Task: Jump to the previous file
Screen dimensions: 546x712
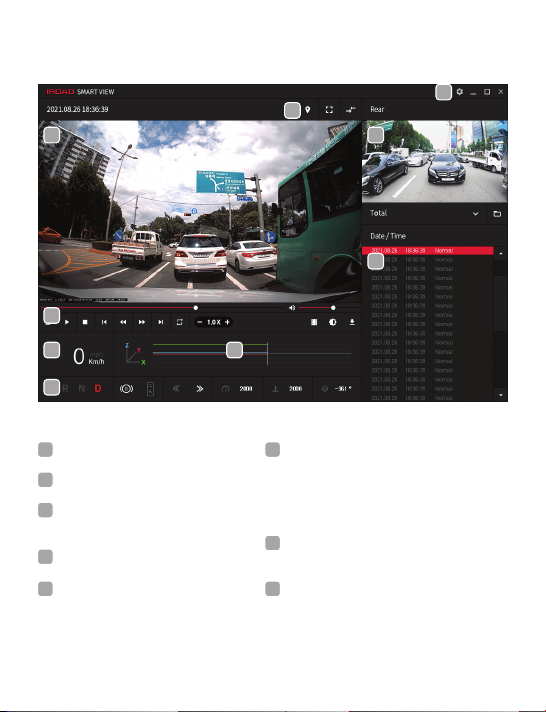Action: [104, 322]
